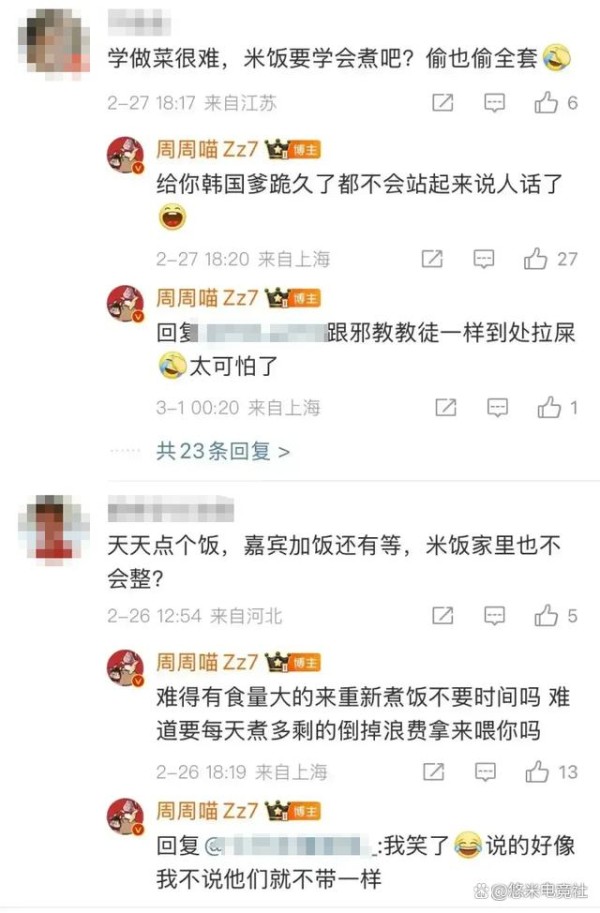The height and width of the screenshot is (913, 600).
Task: Tap 周周喵Zz7 avatar on last reply
Action: click(x=125, y=816)
